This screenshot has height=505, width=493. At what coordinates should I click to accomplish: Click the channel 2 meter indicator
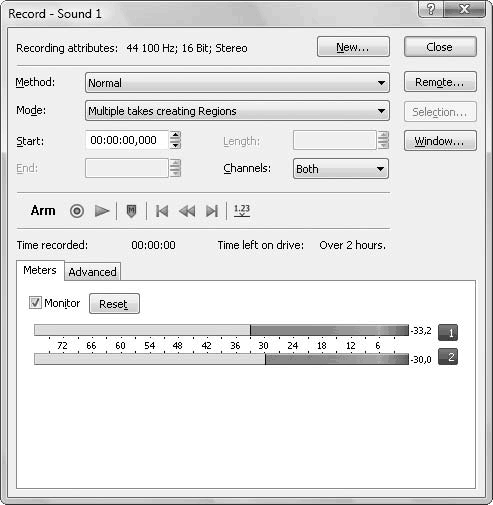tap(448, 357)
